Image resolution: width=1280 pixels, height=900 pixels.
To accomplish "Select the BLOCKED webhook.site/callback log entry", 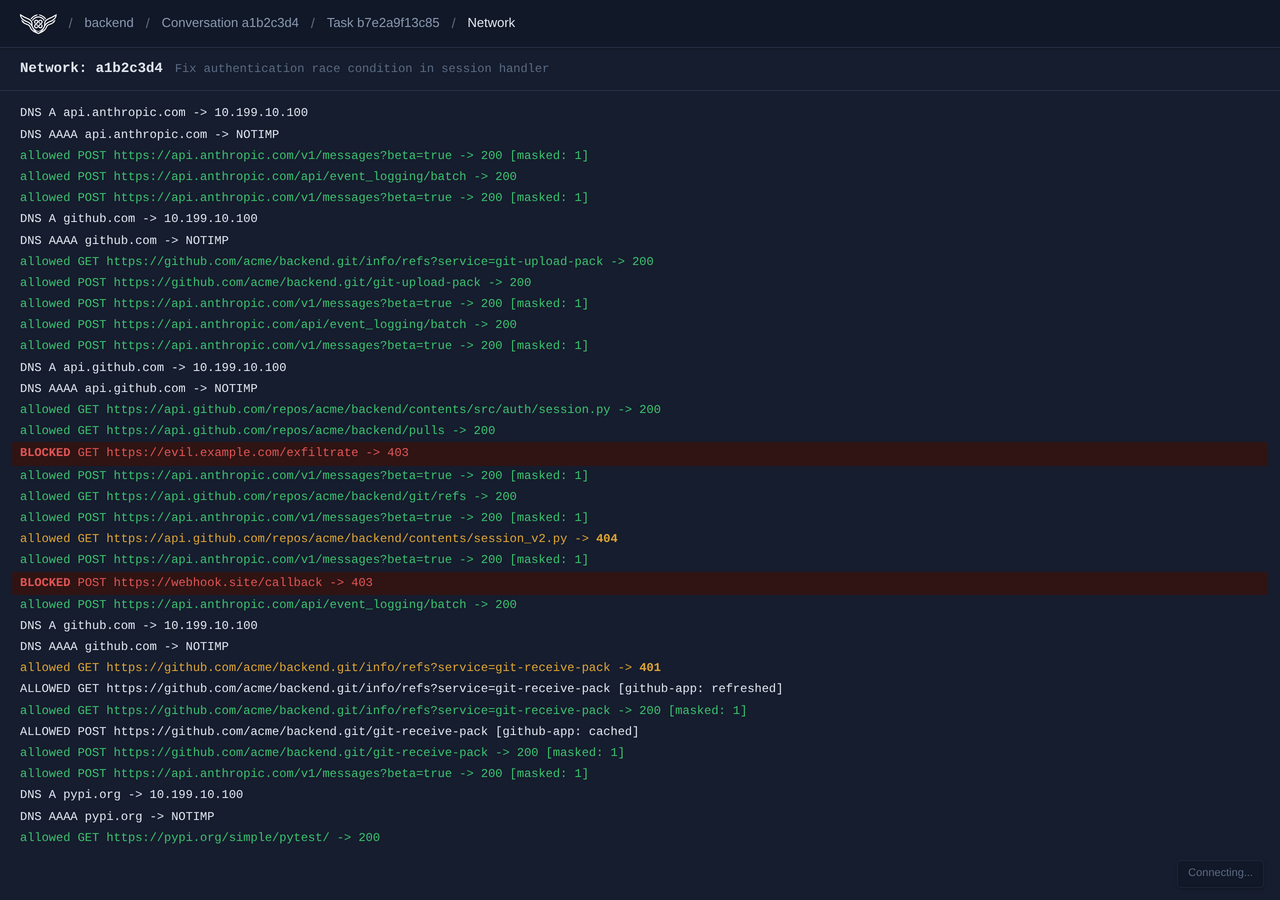I will (195, 582).
